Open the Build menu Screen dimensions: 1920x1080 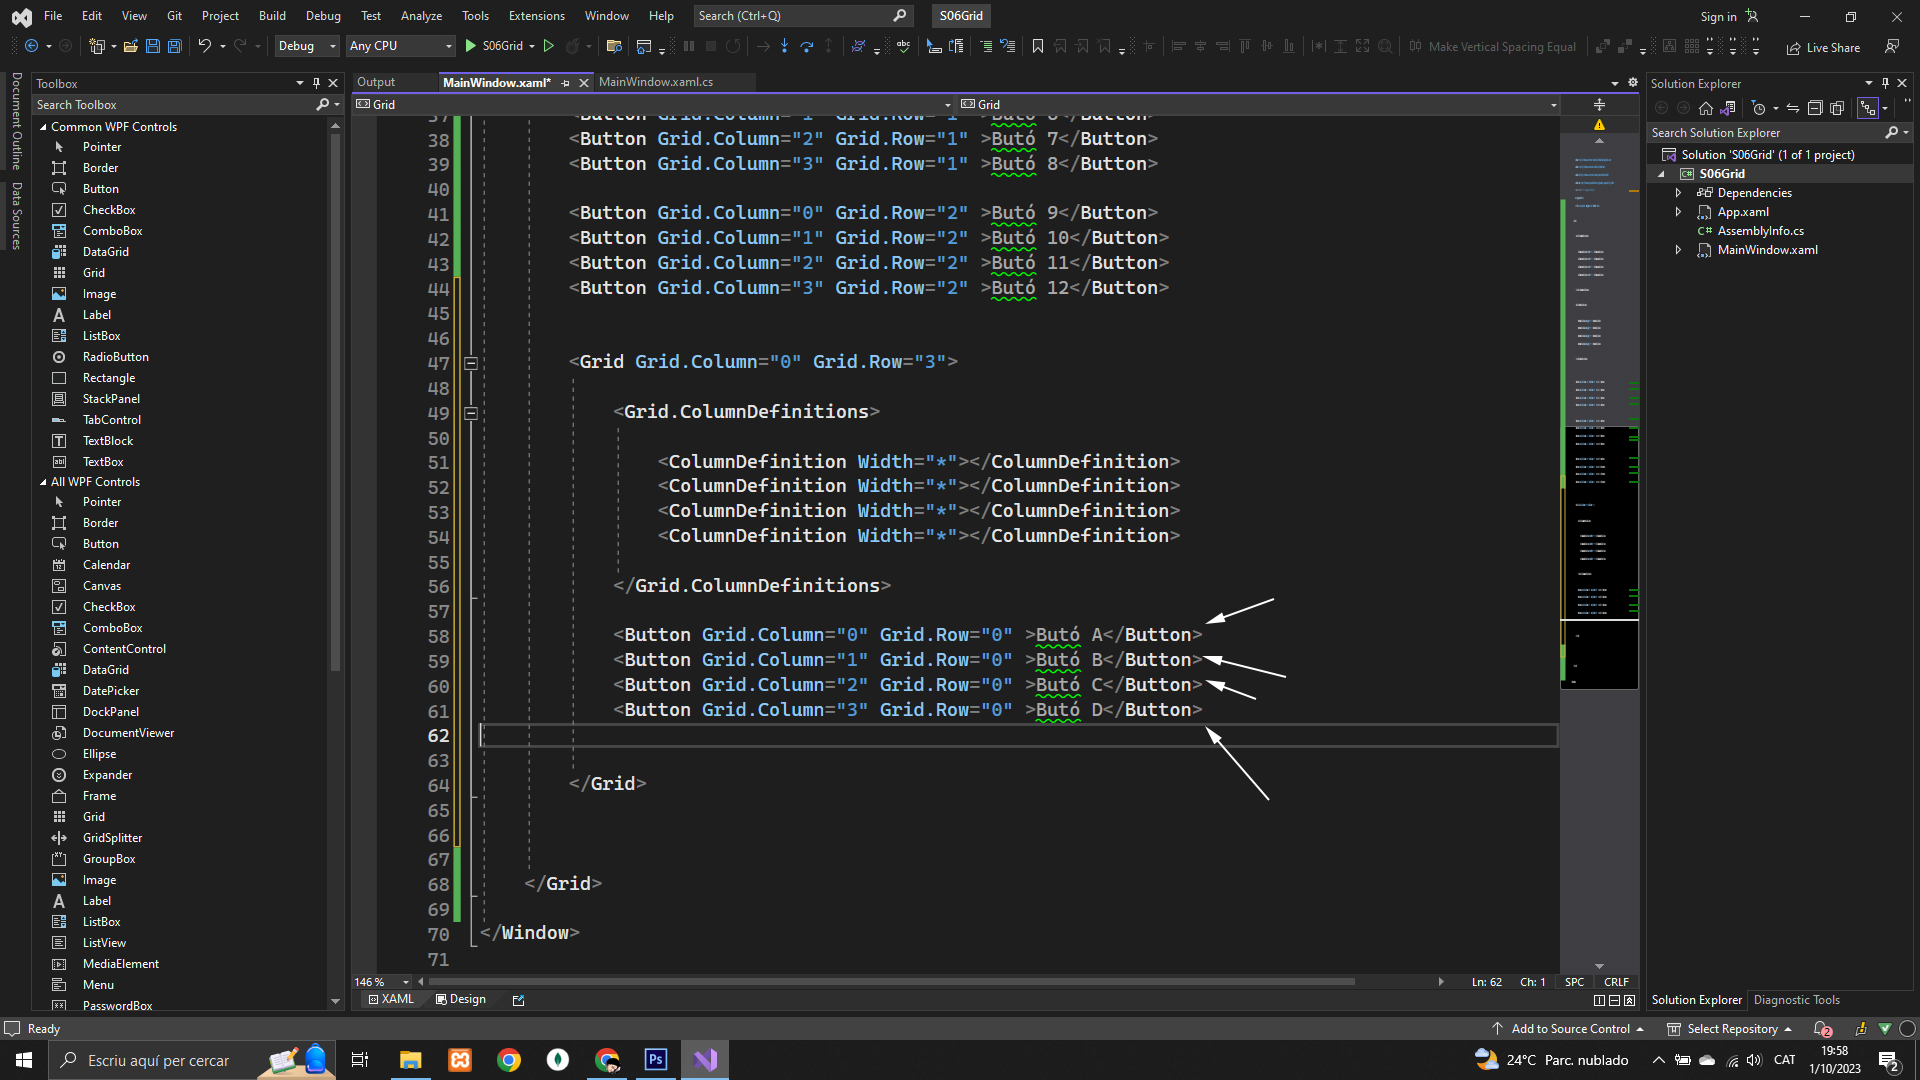[x=272, y=15]
